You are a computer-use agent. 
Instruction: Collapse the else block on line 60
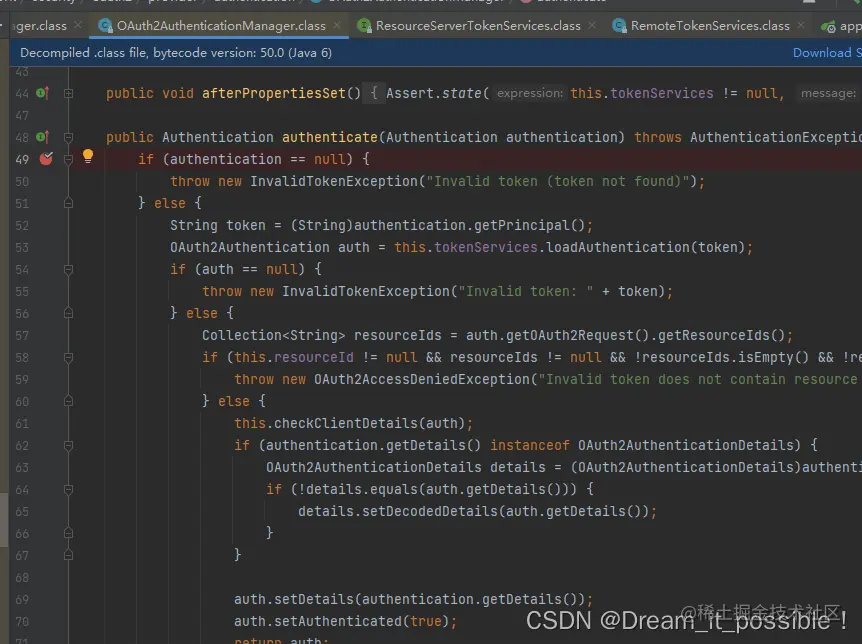tap(69, 401)
